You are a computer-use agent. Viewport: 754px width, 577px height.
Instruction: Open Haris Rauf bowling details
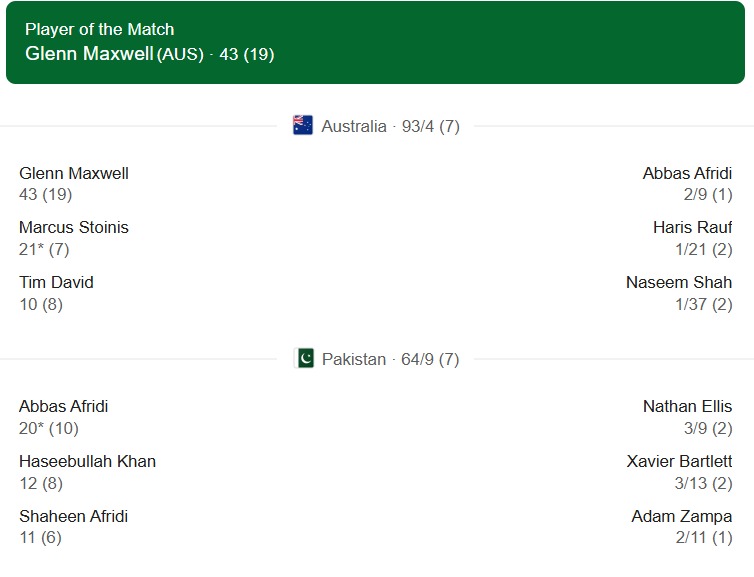pos(692,227)
